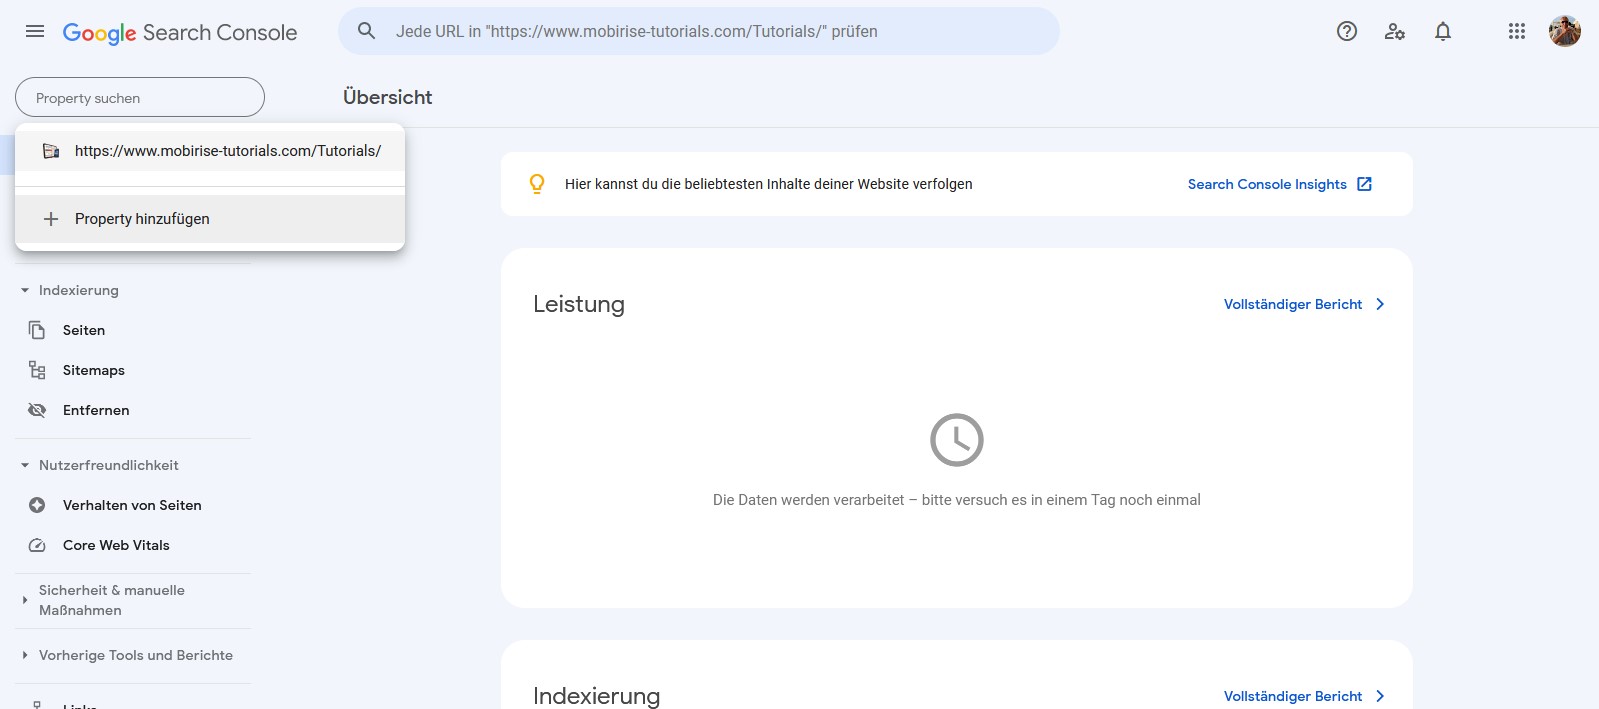1599x709 pixels.
Task: Open the Google apps grid
Action: click(x=1517, y=31)
